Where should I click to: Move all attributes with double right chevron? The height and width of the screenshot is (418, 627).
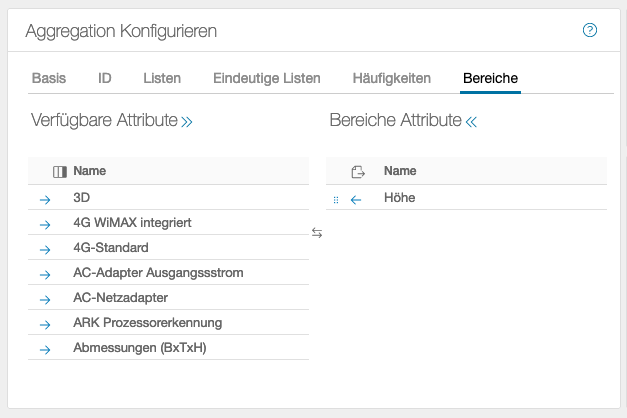(x=187, y=121)
